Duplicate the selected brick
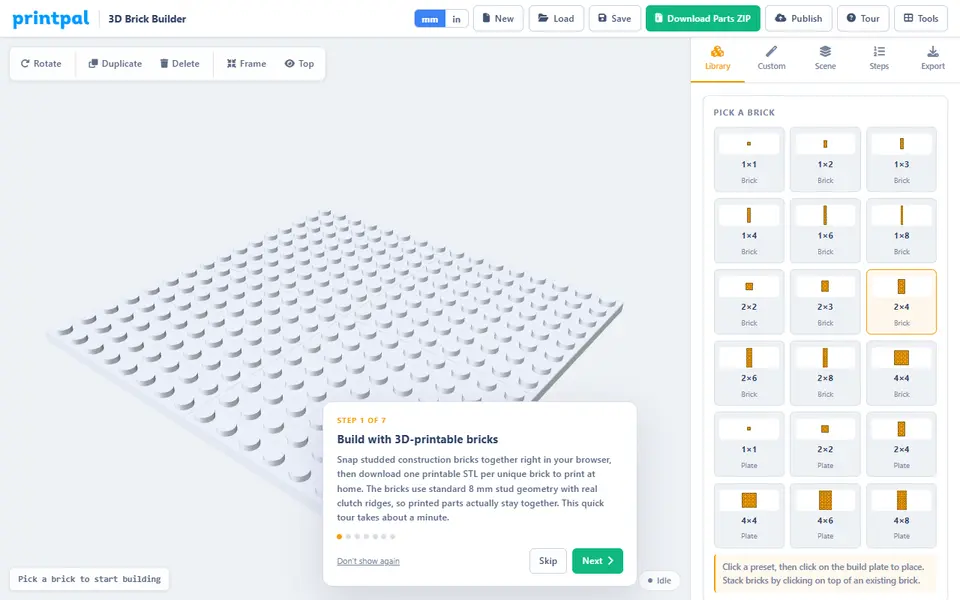Image resolution: width=960 pixels, height=600 pixels. 115,64
